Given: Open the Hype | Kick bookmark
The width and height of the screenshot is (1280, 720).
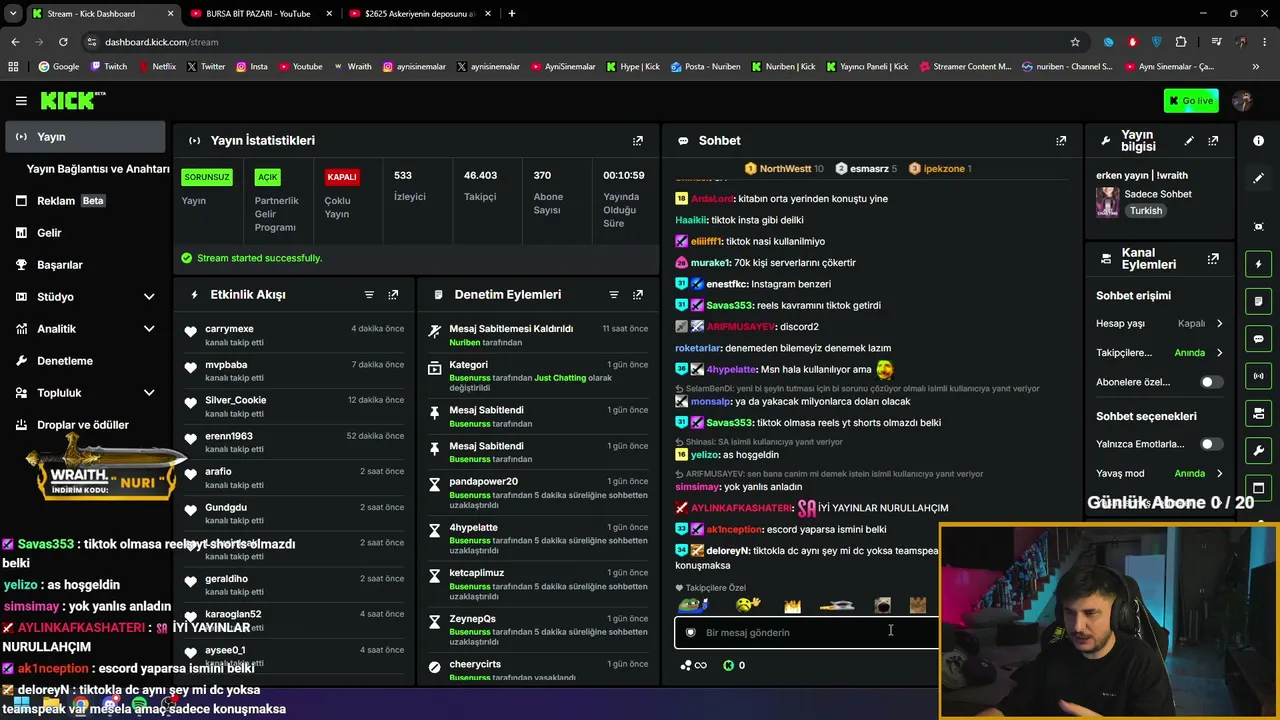Looking at the screenshot, I should click(632, 67).
